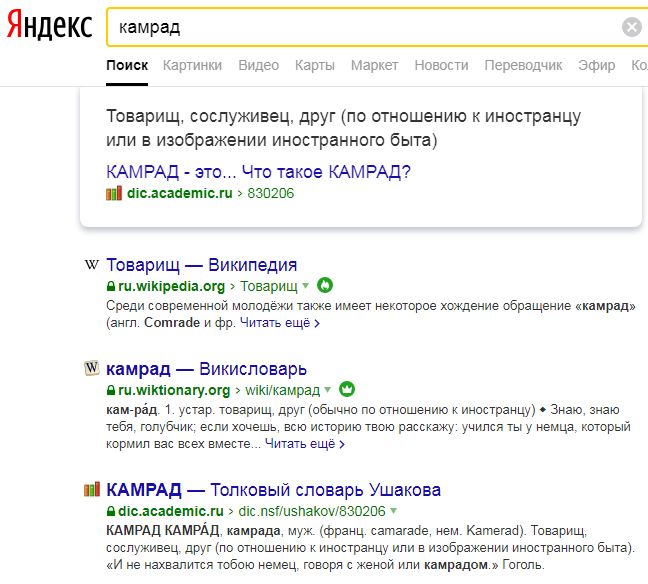Select the Эфир tab

pyautogui.click(x=596, y=65)
